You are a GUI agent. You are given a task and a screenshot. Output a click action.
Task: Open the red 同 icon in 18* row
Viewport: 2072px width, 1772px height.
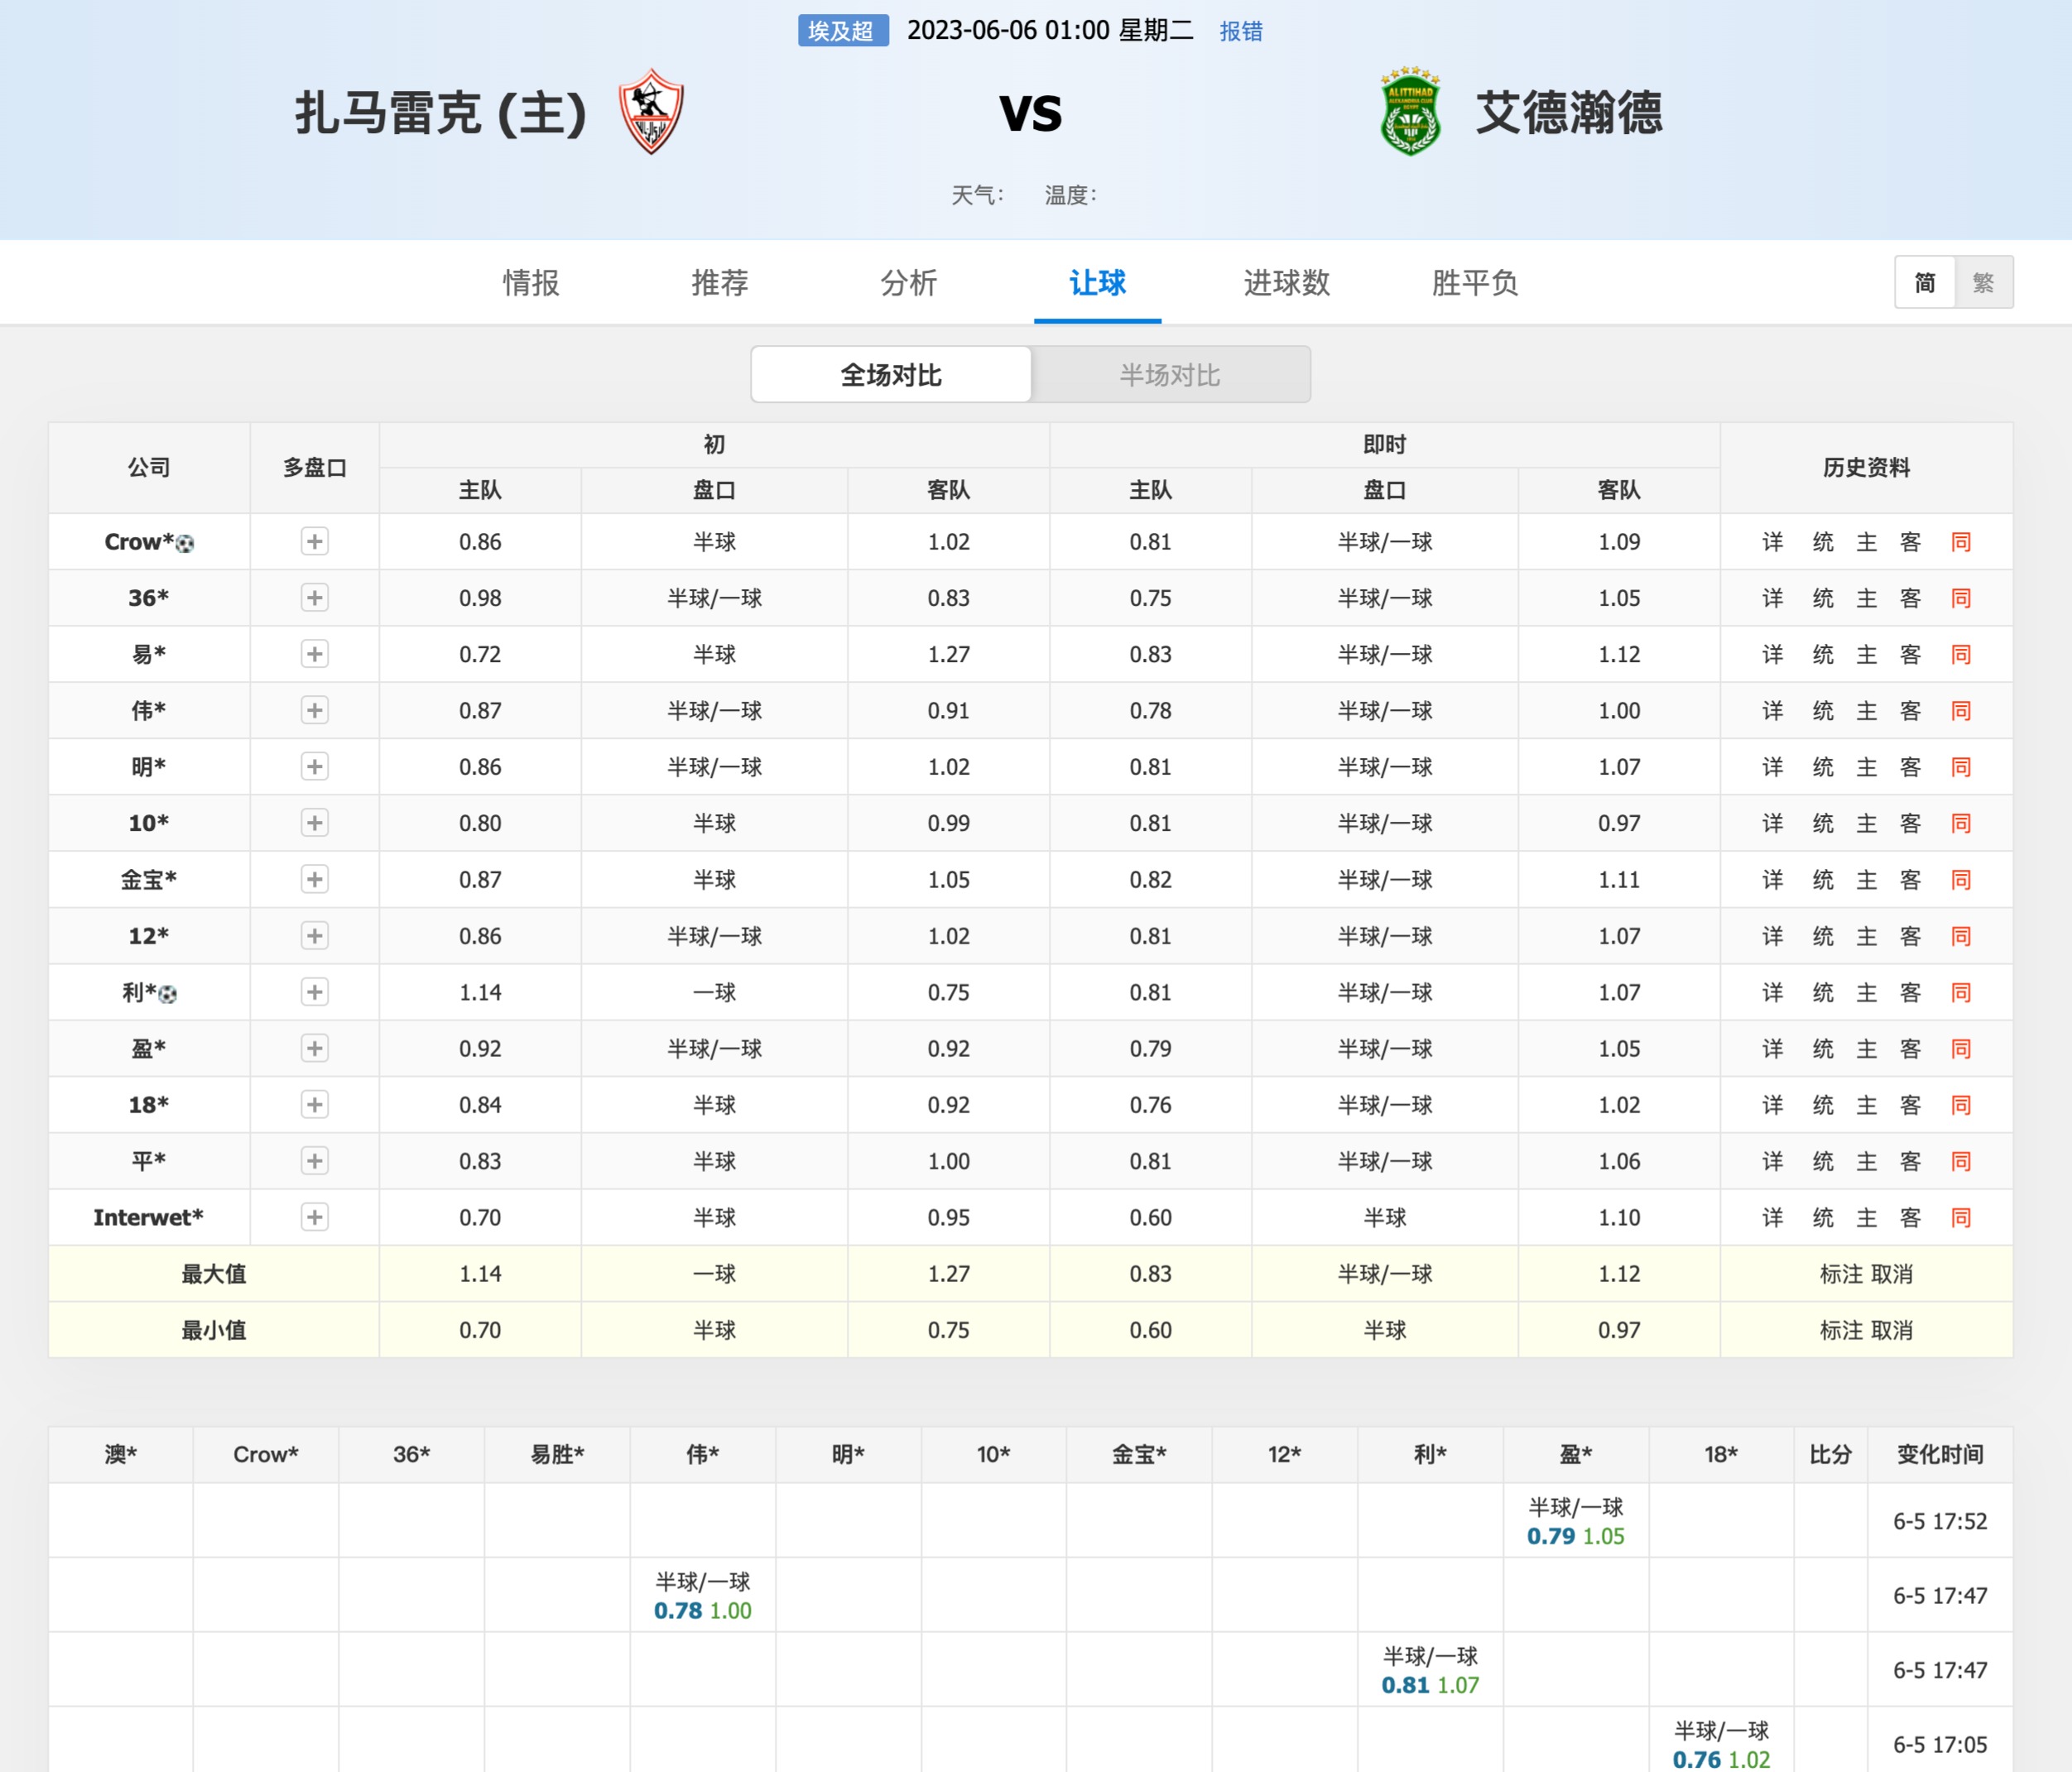pos(1961,1105)
